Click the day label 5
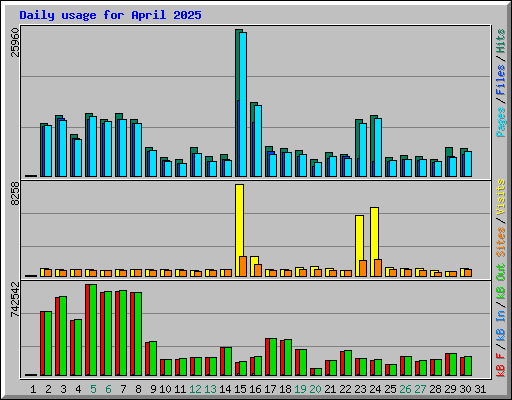Image resolution: width=512 pixels, height=400 pixels. click(93, 389)
